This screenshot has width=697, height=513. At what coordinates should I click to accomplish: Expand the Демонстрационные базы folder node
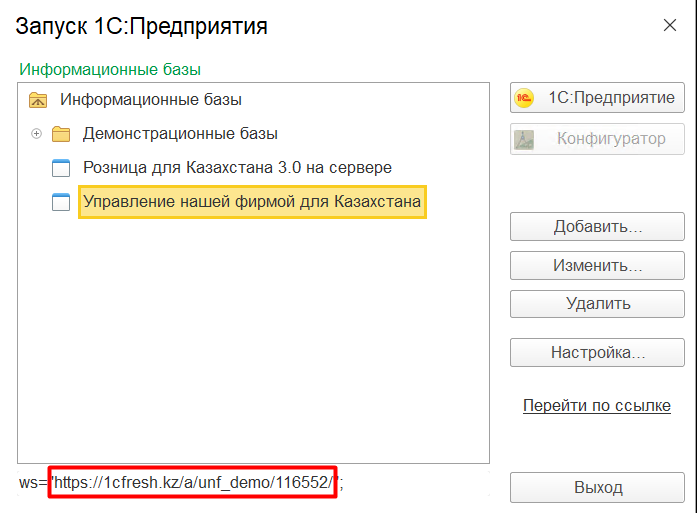tap(36, 133)
